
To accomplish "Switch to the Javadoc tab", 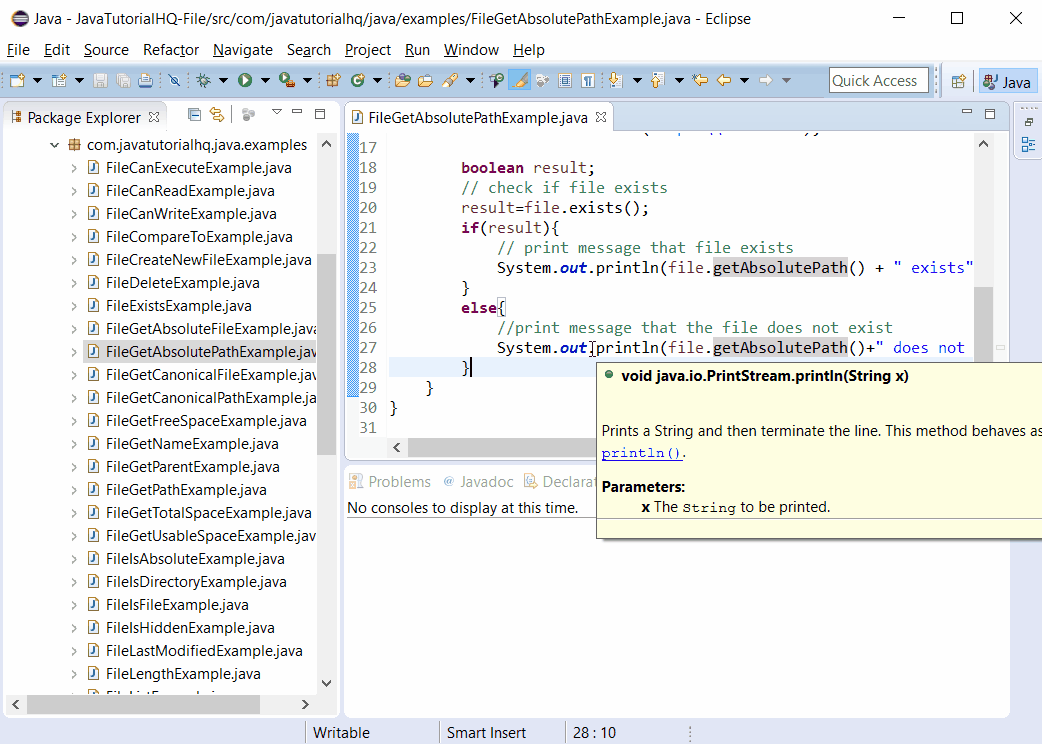I will (x=478, y=482).
